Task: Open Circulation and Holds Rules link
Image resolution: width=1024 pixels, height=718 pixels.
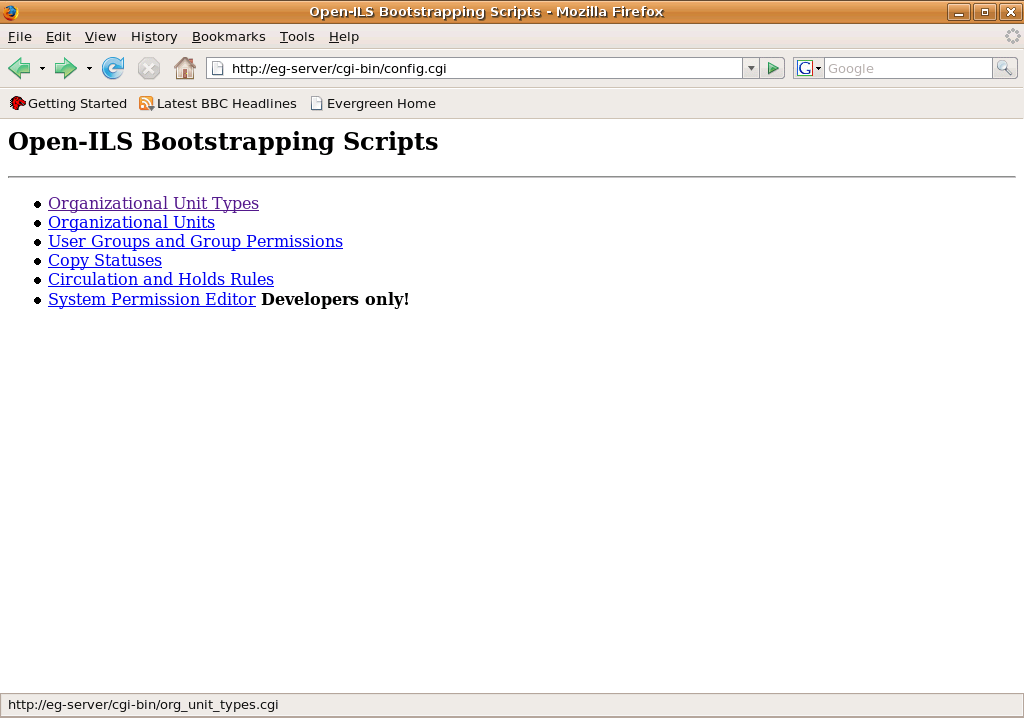Action: (161, 279)
